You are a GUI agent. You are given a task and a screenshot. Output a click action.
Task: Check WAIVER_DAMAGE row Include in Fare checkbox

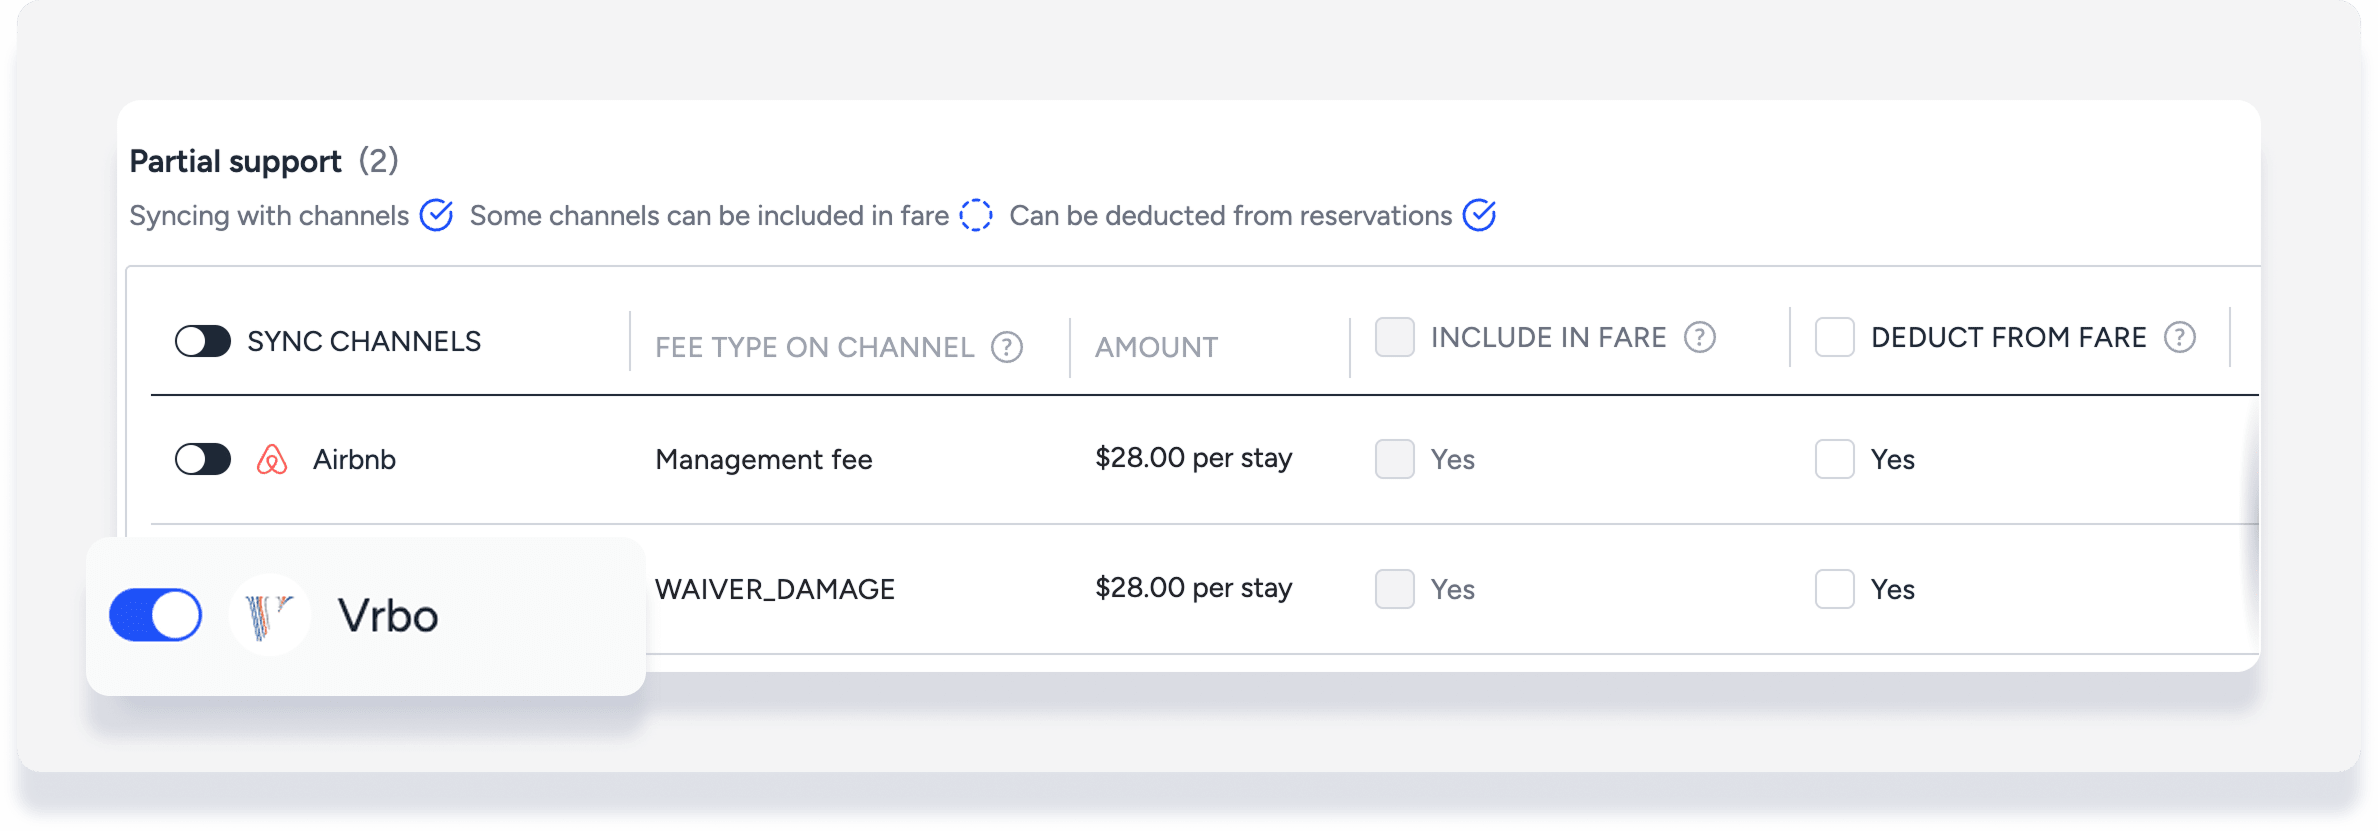pos(1394,589)
